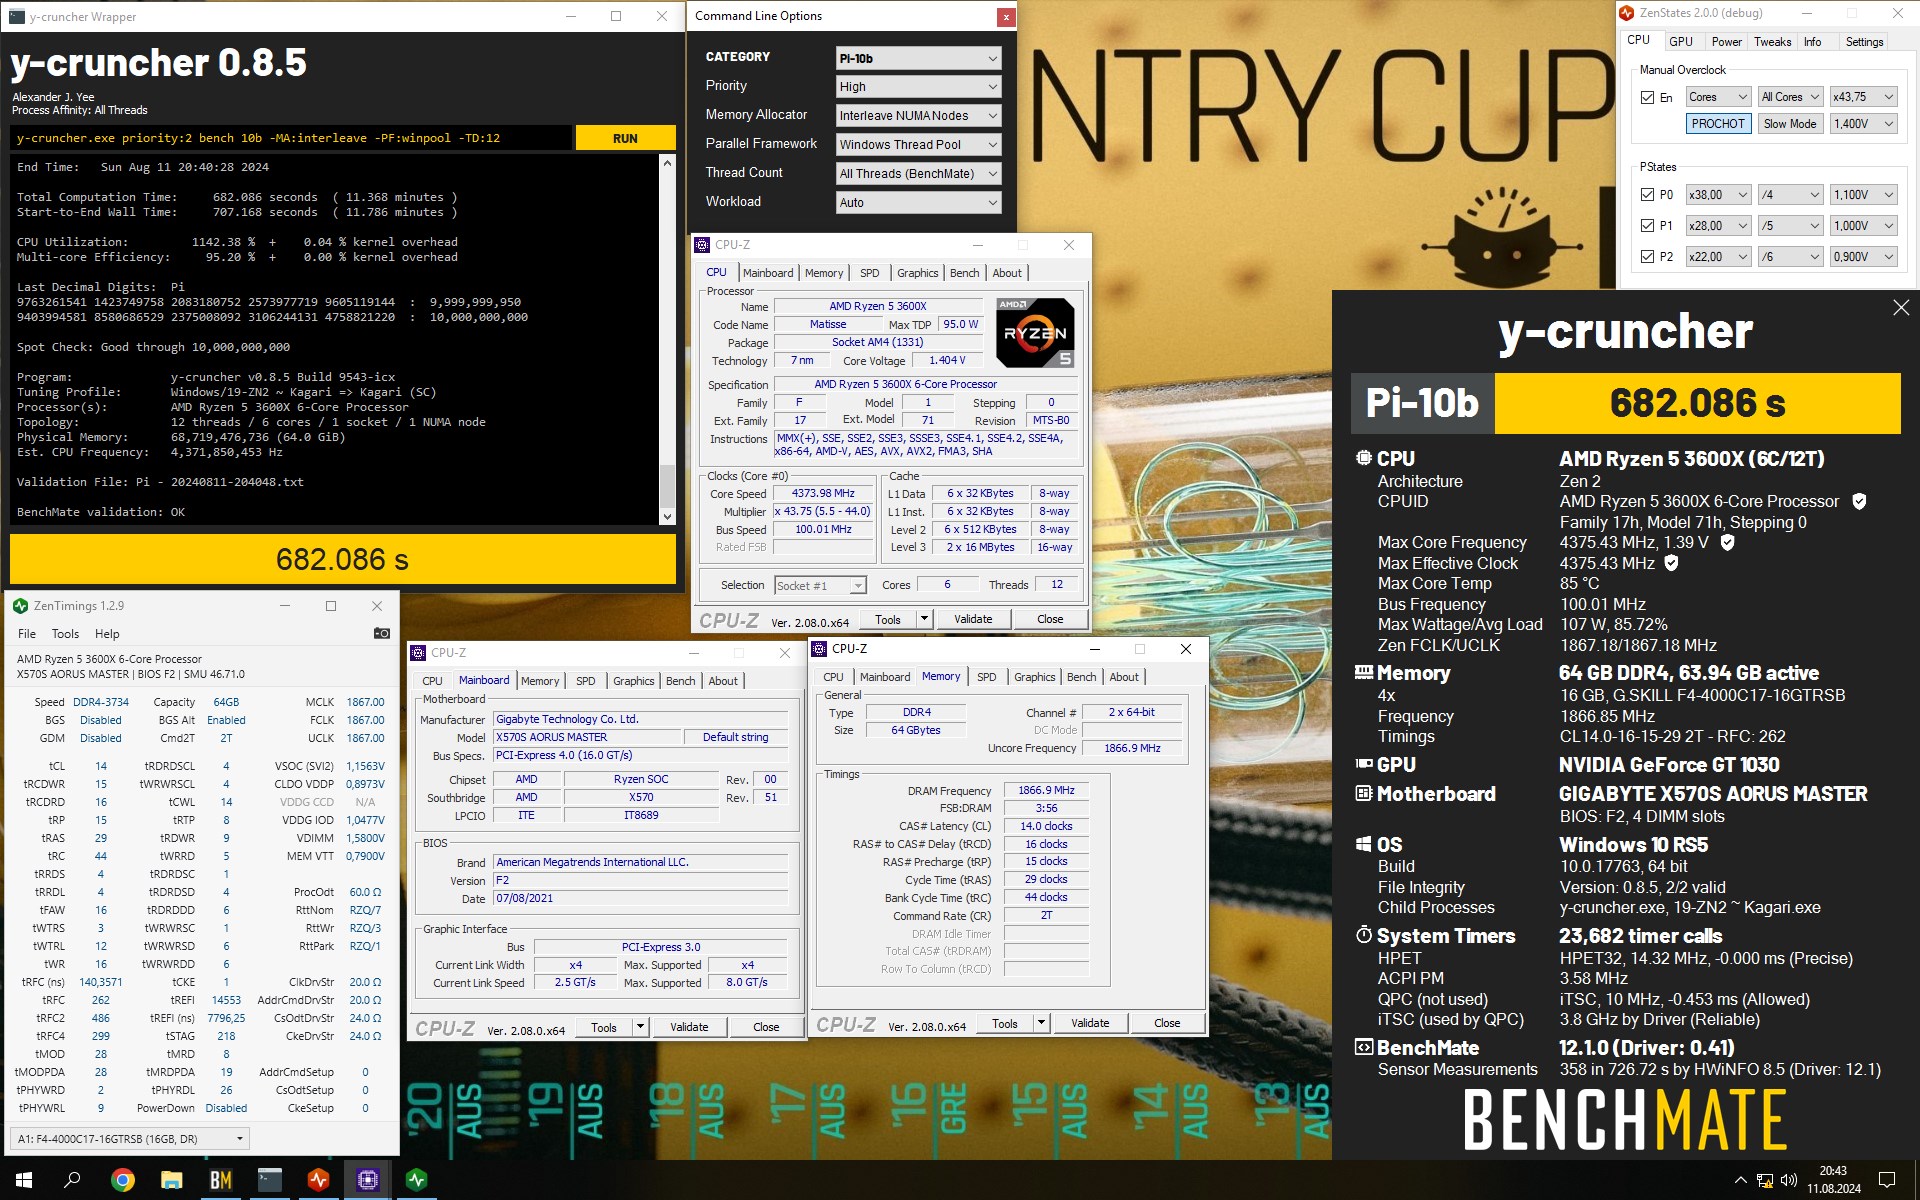Click the yellow RUN button
The height and width of the screenshot is (1200, 1920).
click(x=625, y=138)
